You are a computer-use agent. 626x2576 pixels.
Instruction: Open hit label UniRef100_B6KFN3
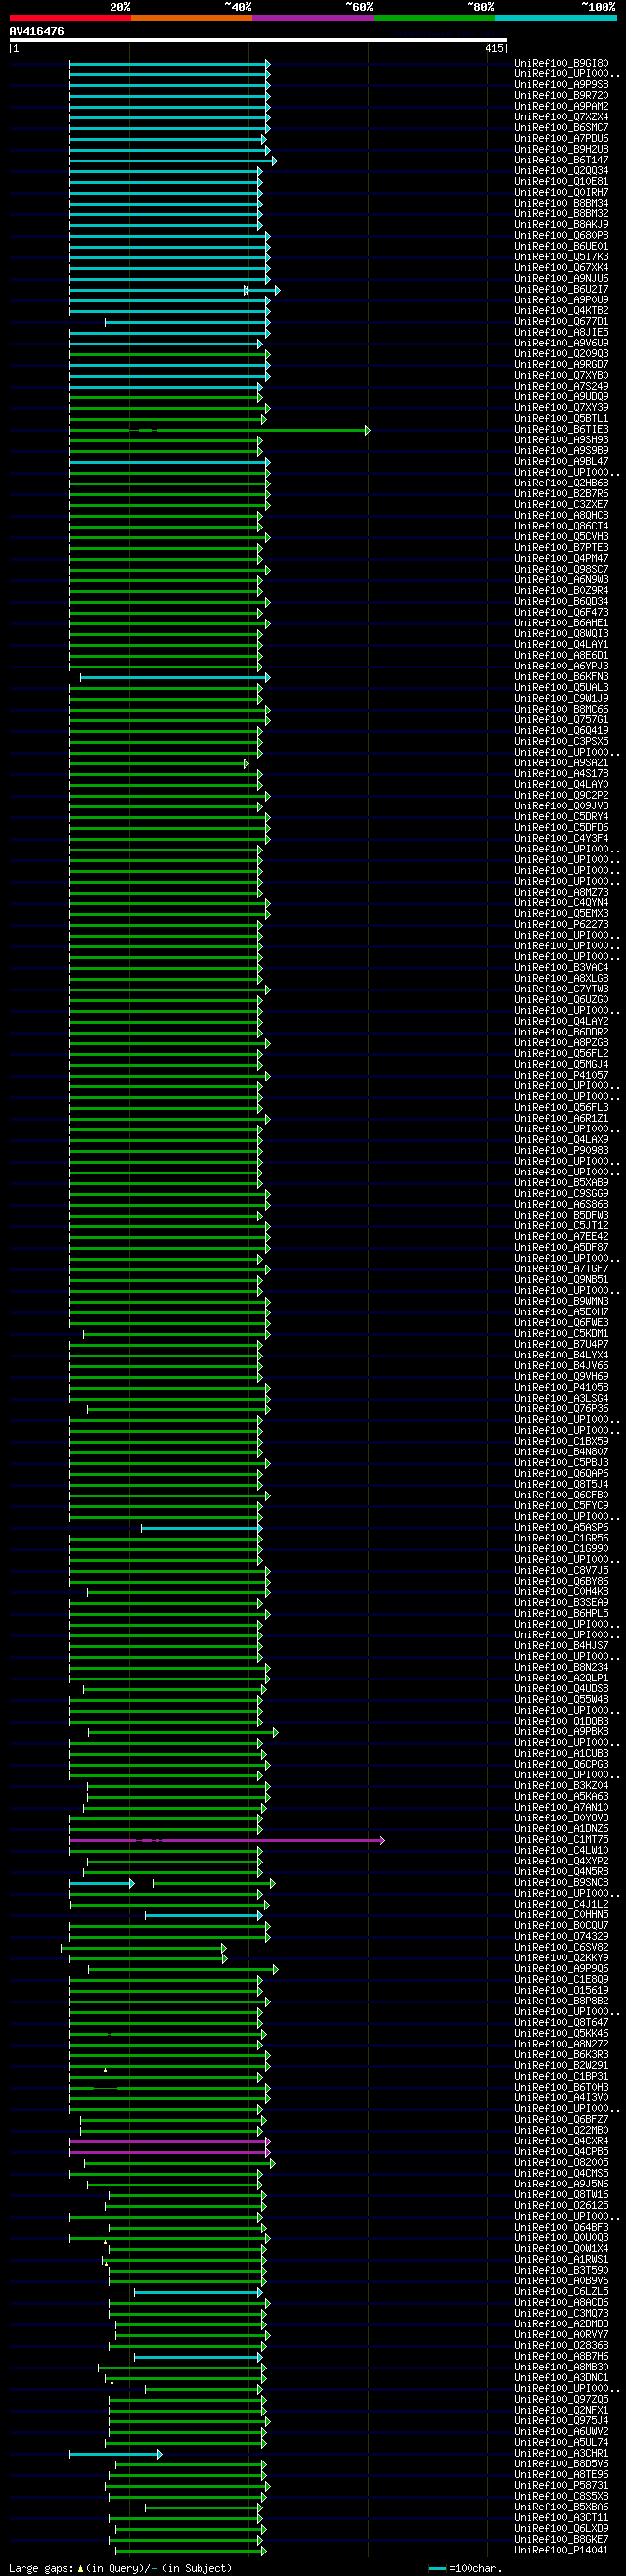tap(561, 677)
